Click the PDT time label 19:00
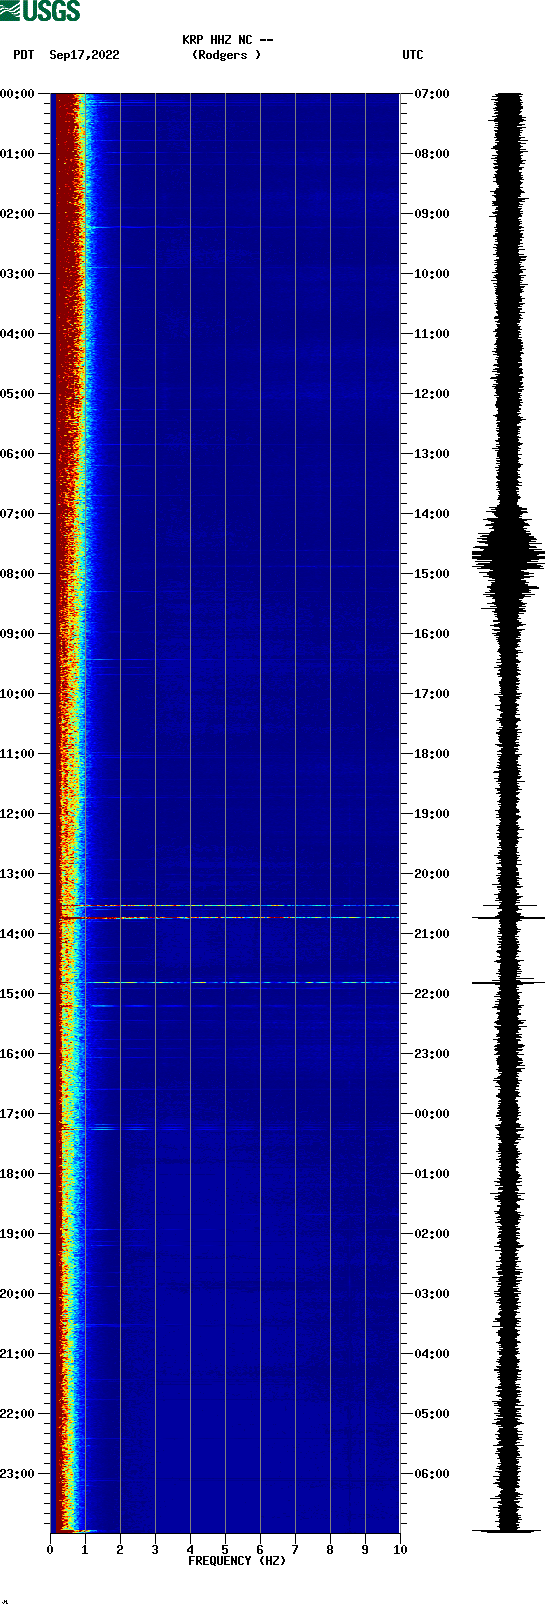The width and height of the screenshot is (552, 1613). [17, 1234]
